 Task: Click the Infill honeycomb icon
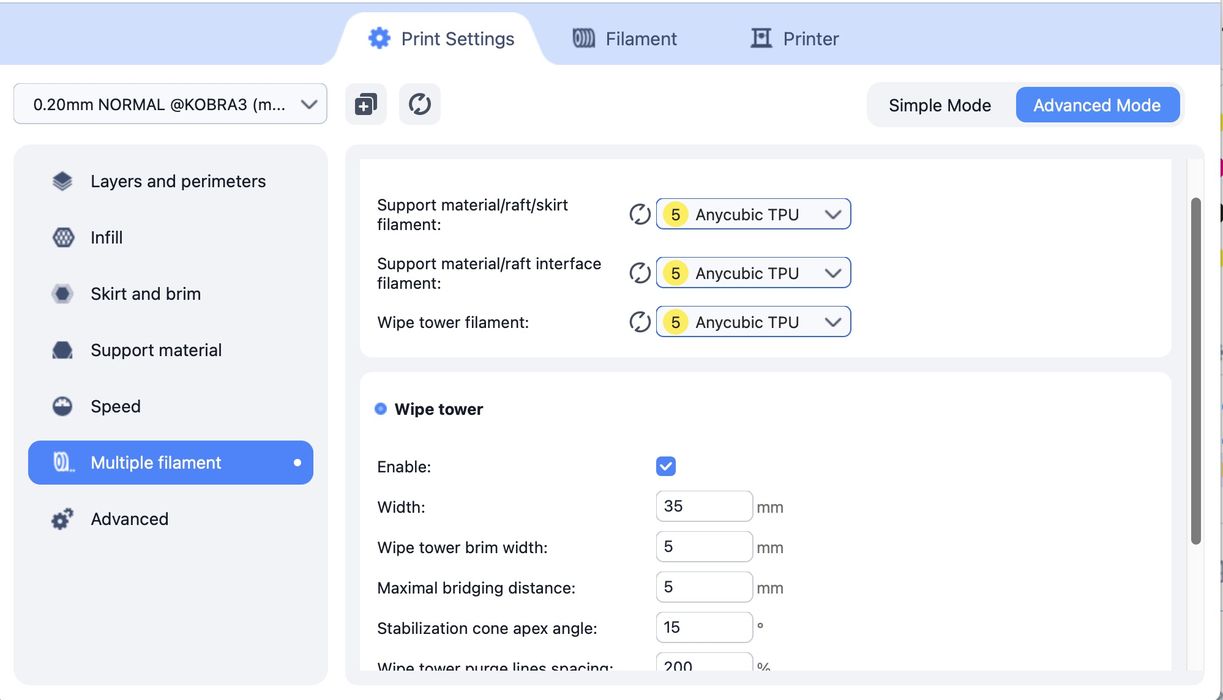pos(62,238)
